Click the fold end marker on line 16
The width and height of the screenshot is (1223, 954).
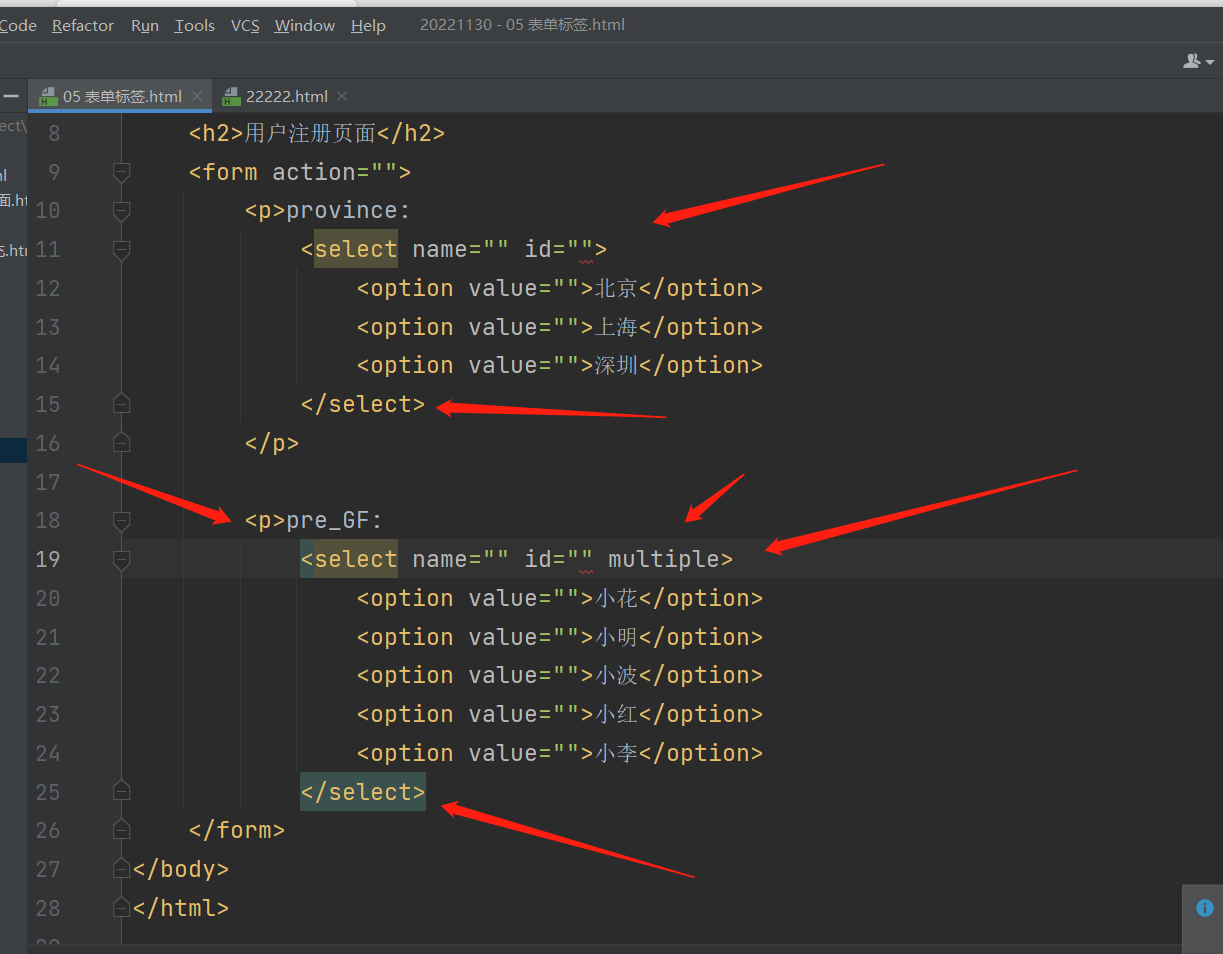coord(121,443)
